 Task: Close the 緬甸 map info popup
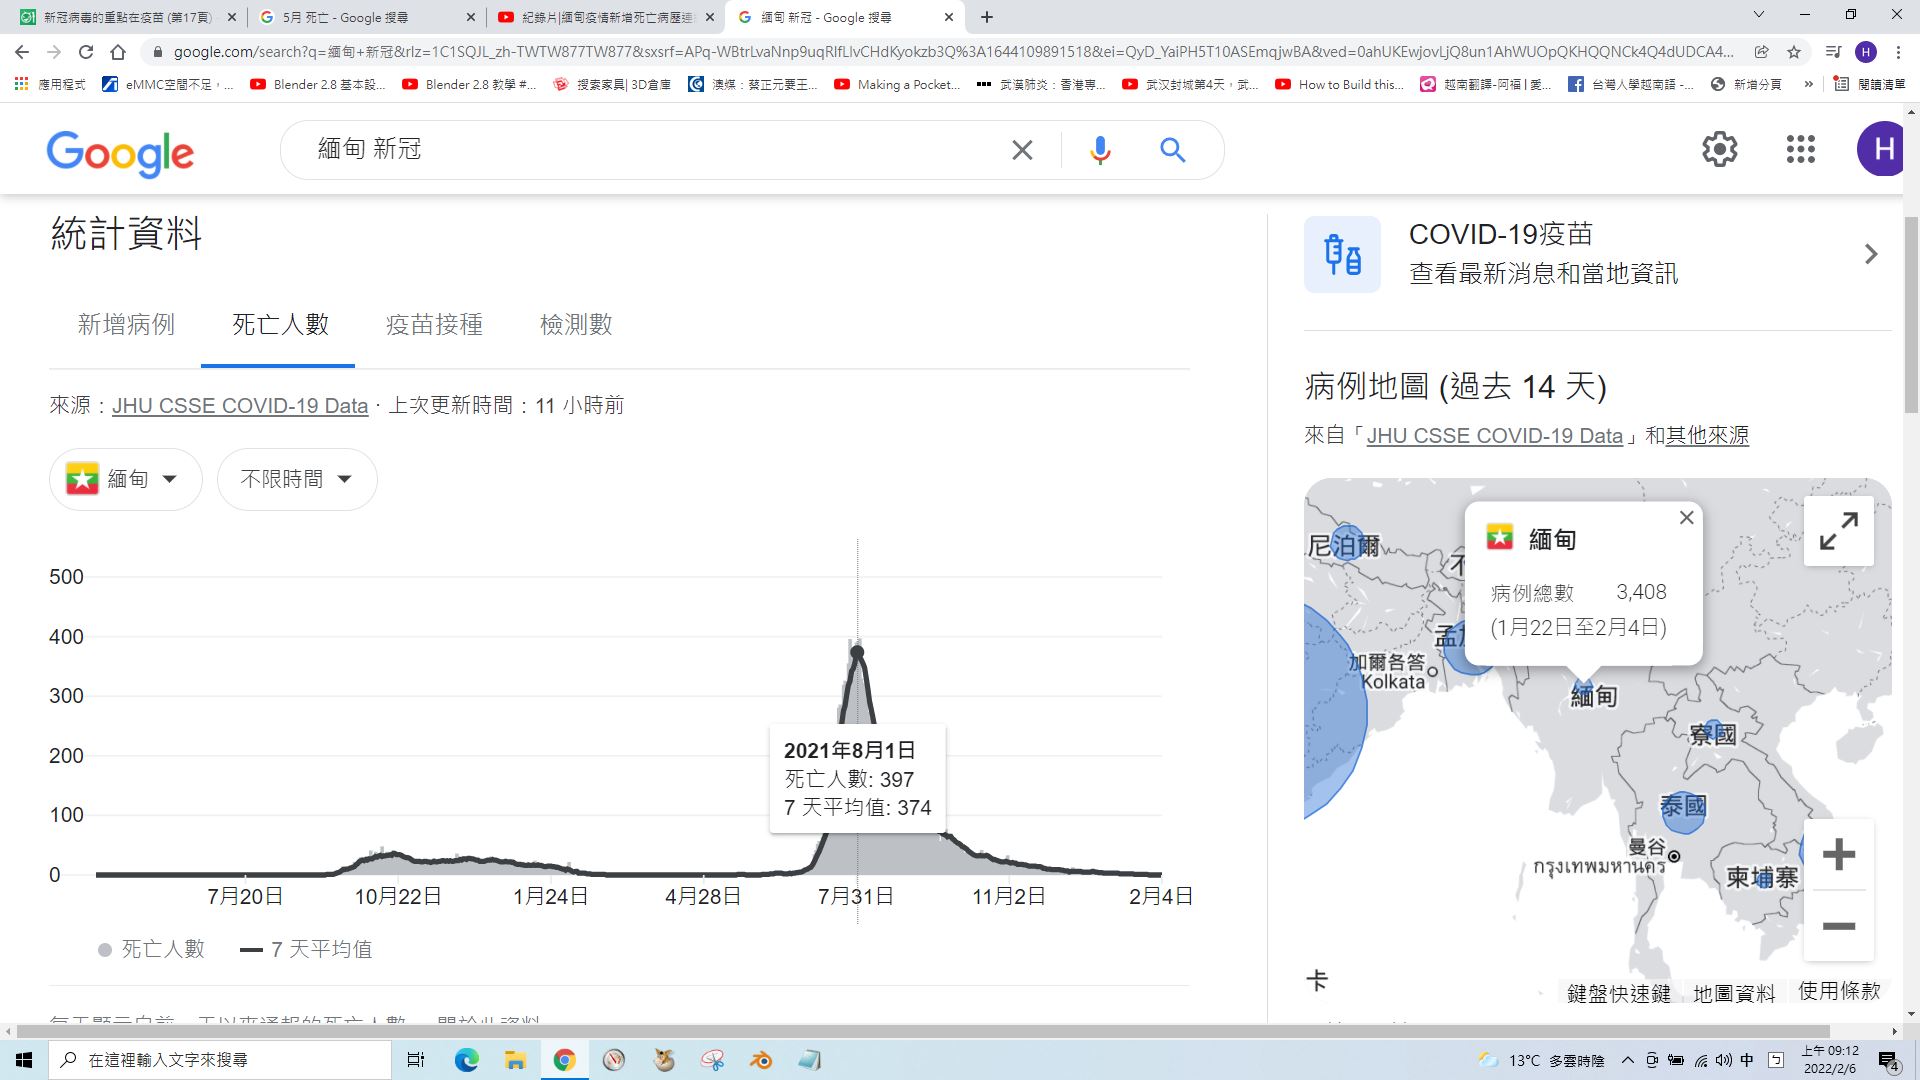[1686, 517]
